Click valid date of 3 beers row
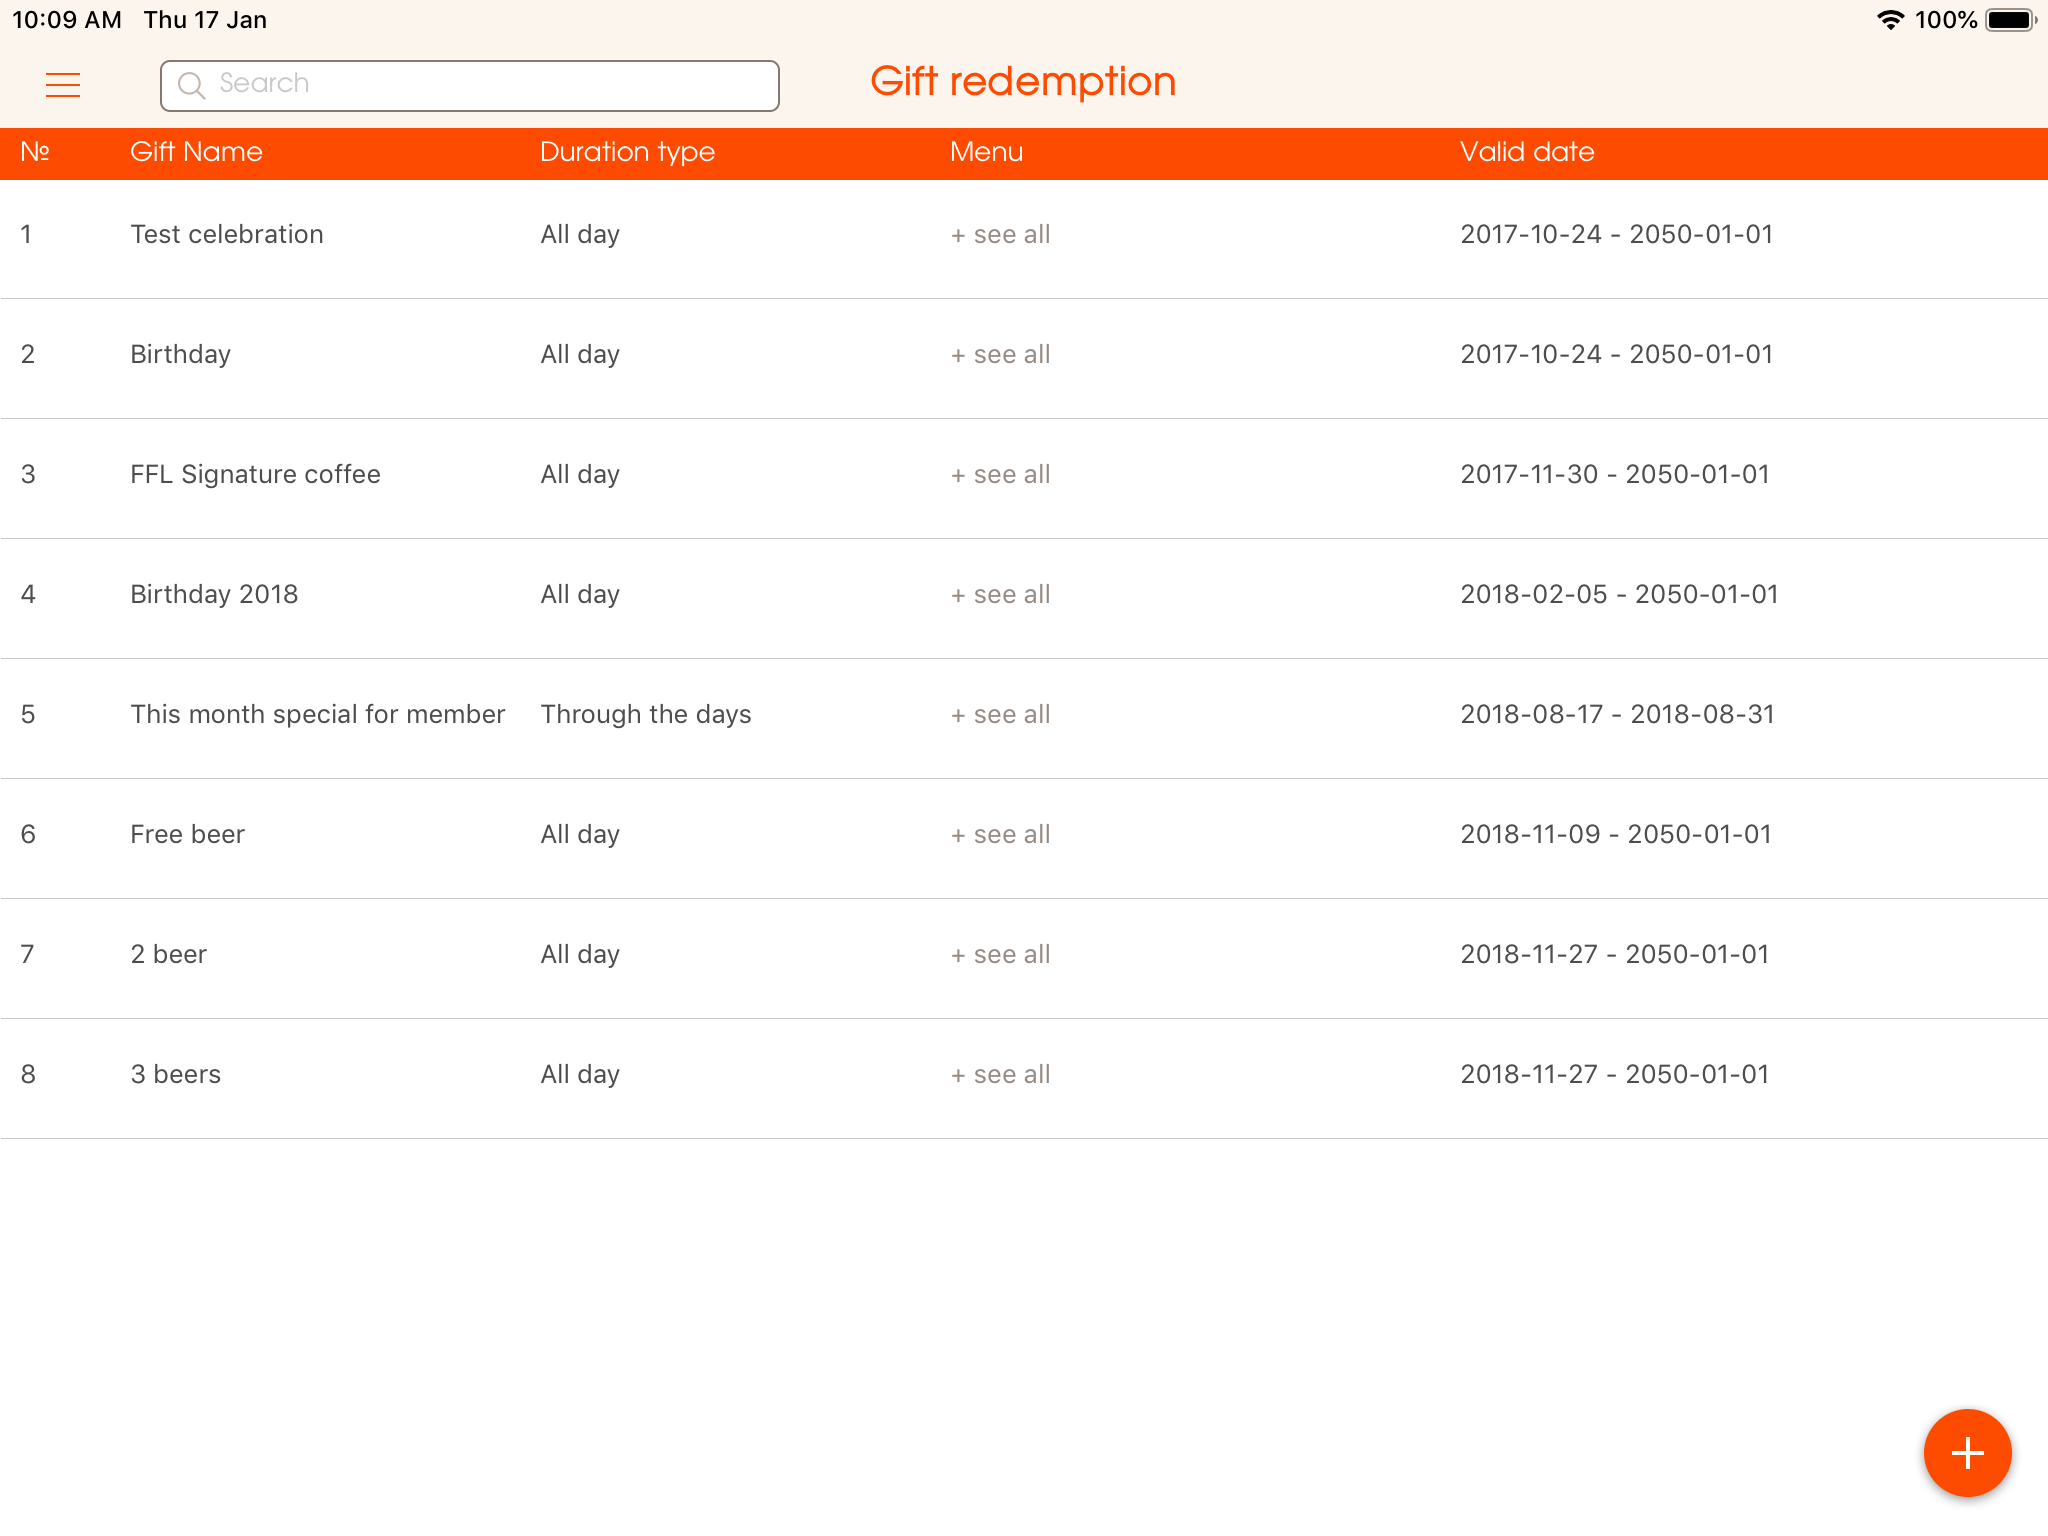The image size is (2048, 1536). pyautogui.click(x=1615, y=1074)
